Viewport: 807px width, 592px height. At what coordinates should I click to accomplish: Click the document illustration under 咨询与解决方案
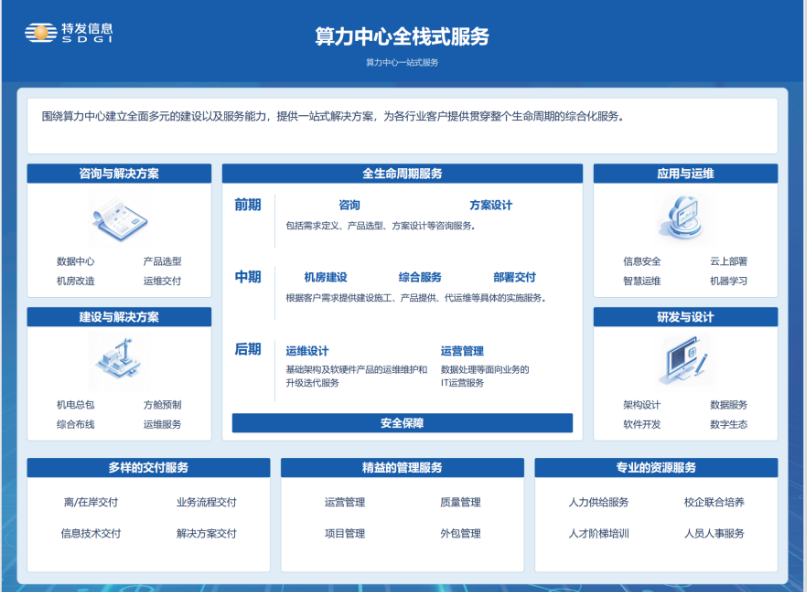click(119, 219)
